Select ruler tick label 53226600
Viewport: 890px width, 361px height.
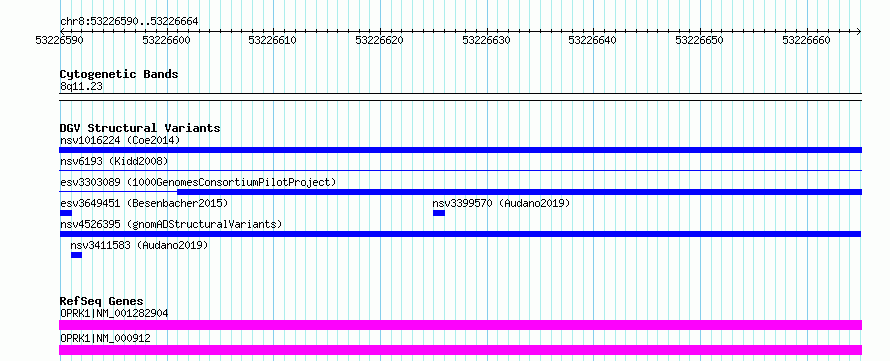pos(166,40)
